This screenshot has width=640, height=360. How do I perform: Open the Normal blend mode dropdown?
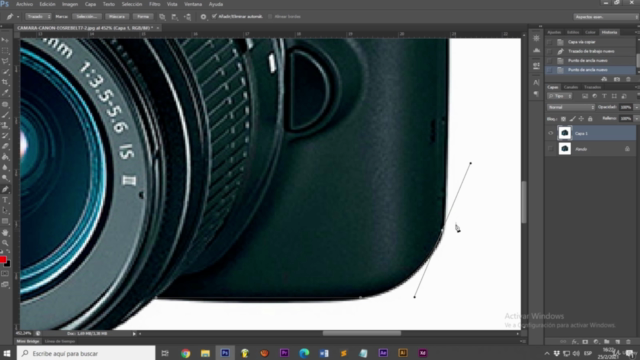571,107
